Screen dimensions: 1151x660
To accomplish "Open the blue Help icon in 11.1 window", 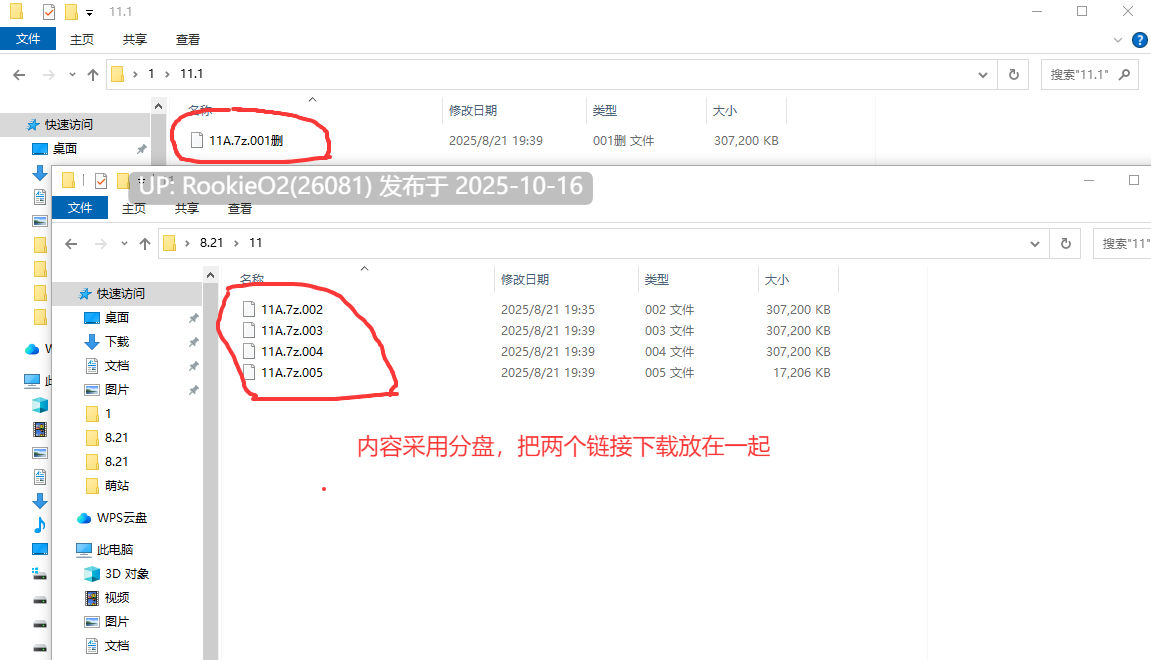I will pos(1140,40).
